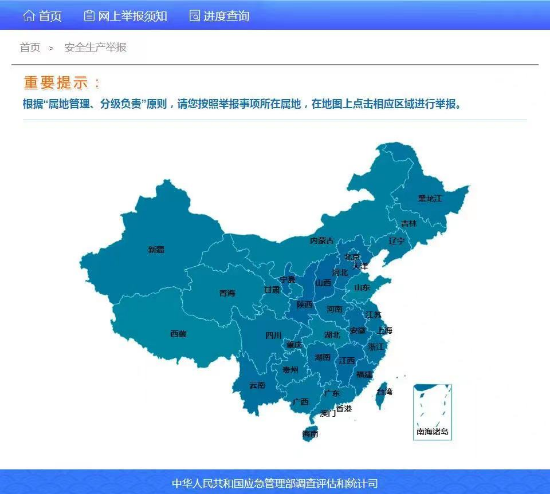Choose 内蒙古 region on the map

point(322,241)
